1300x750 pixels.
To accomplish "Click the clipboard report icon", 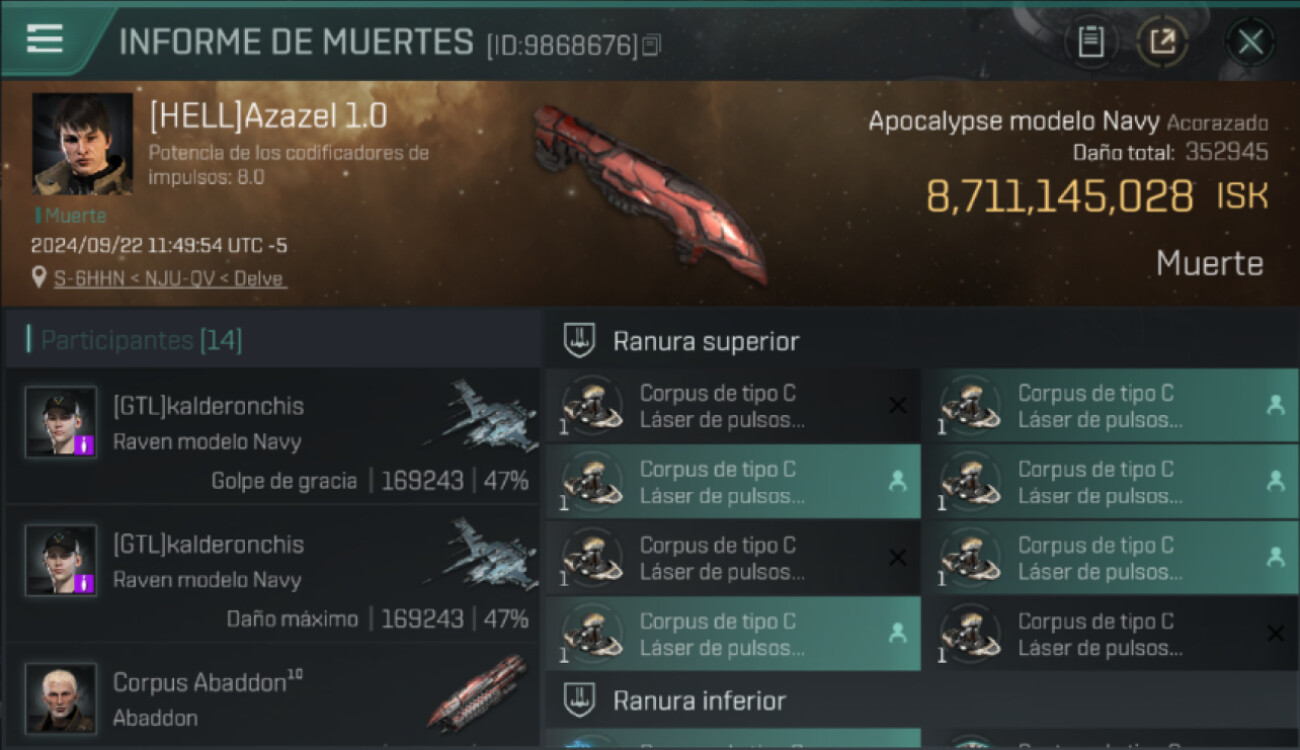I will [x=1091, y=42].
